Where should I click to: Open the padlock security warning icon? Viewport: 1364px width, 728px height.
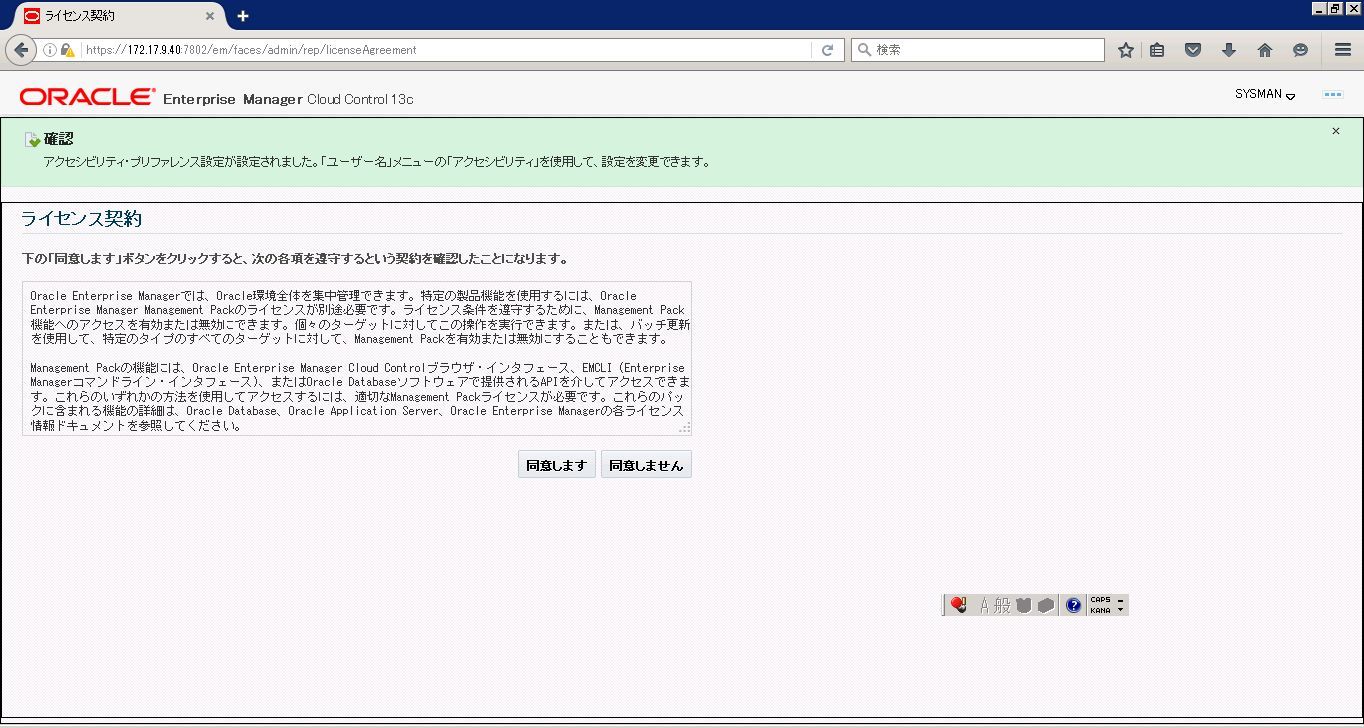tap(67, 50)
